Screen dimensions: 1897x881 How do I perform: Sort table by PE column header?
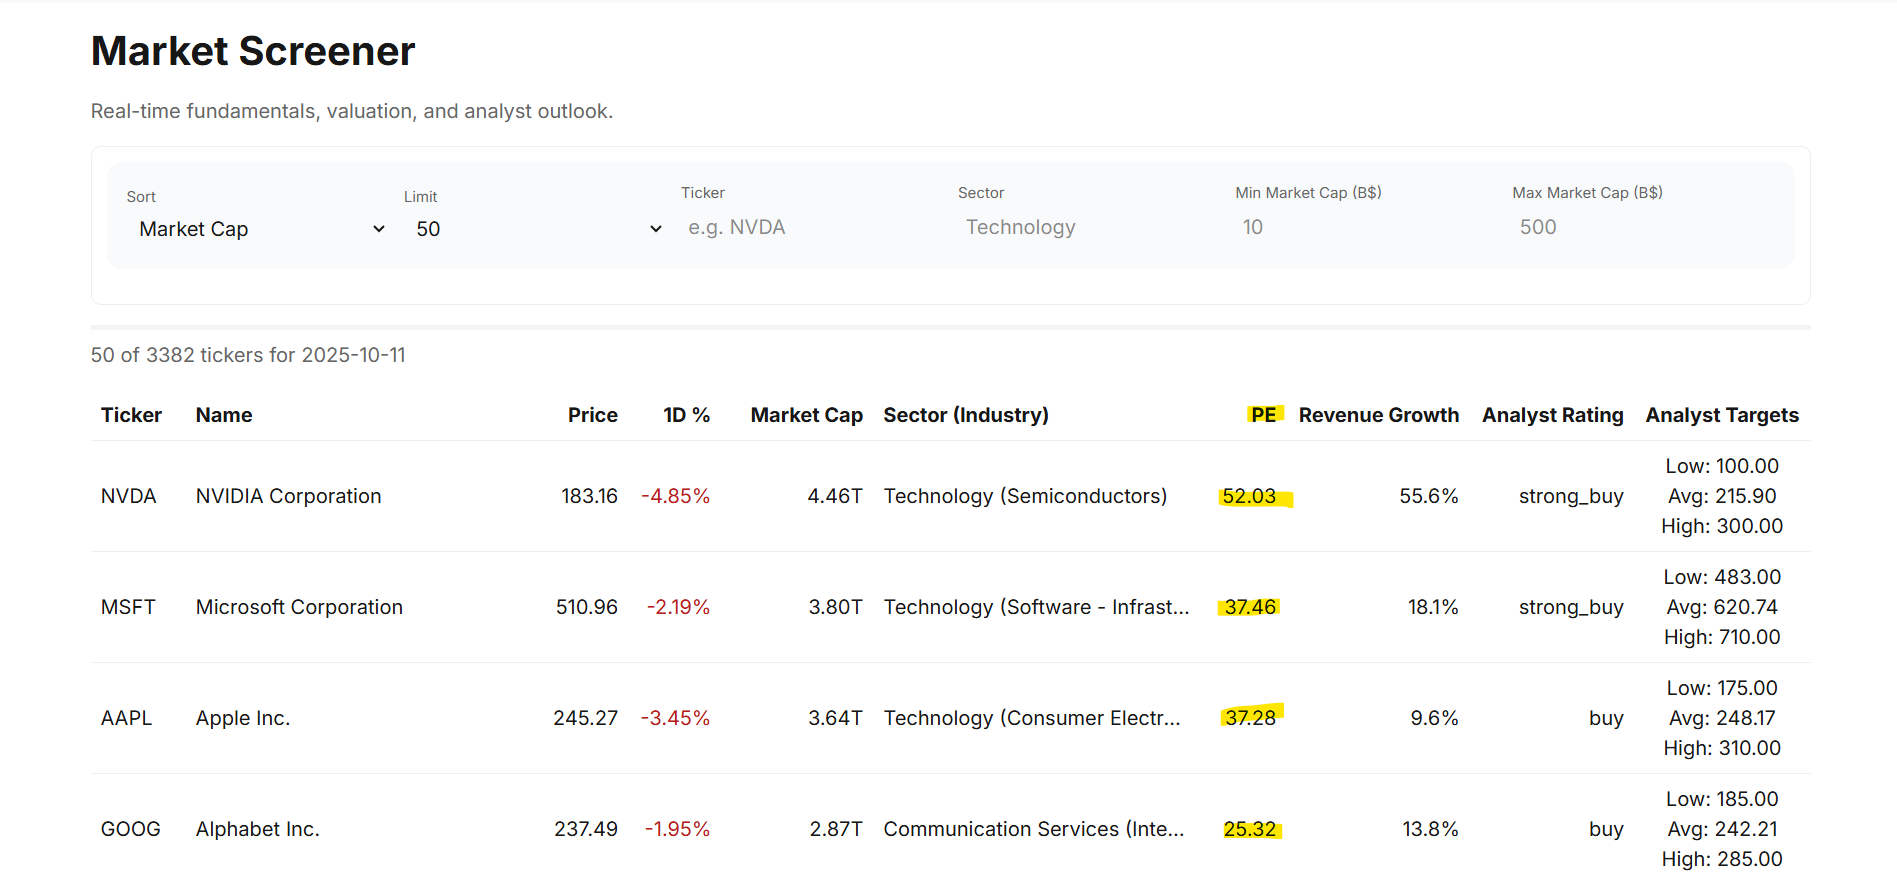(x=1263, y=415)
